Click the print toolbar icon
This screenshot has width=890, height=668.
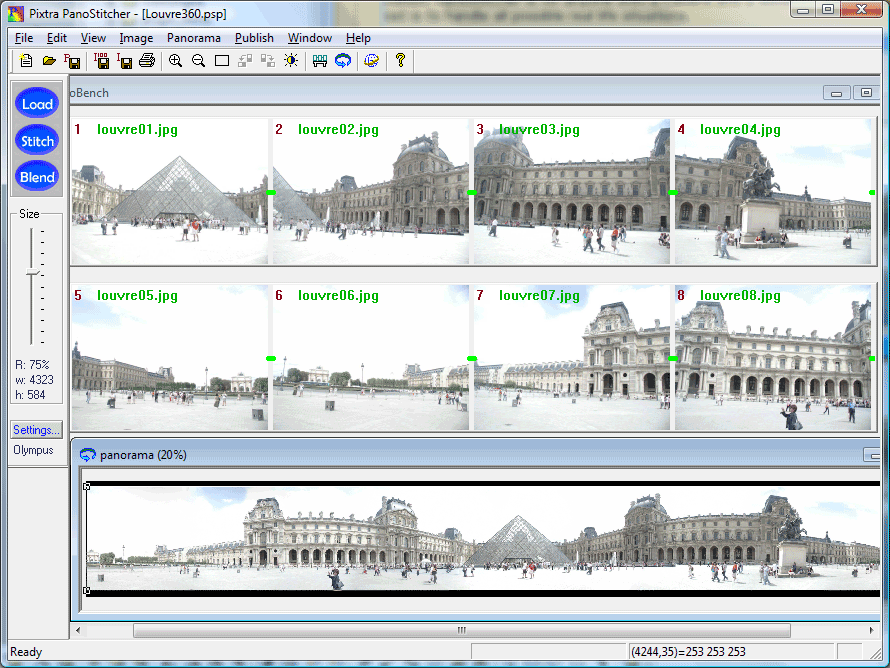[147, 61]
